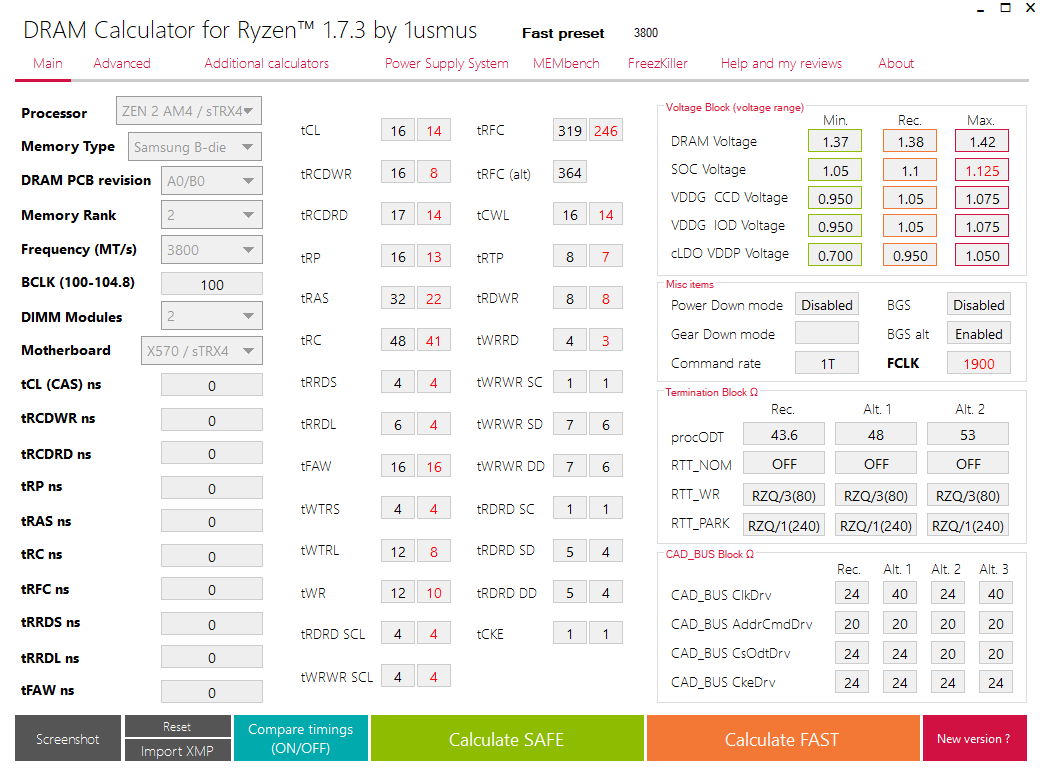
Task: Click the tRC safe value 48
Action: coord(398,340)
